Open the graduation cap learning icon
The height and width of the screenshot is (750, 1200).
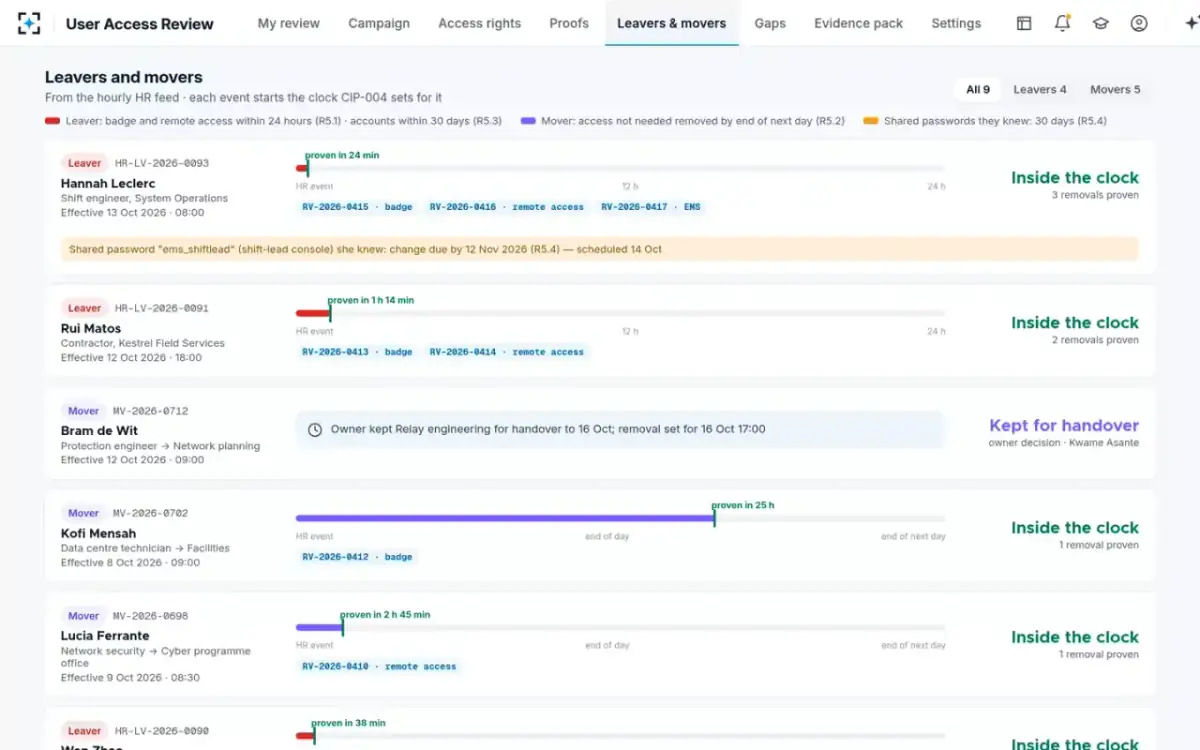1101,23
